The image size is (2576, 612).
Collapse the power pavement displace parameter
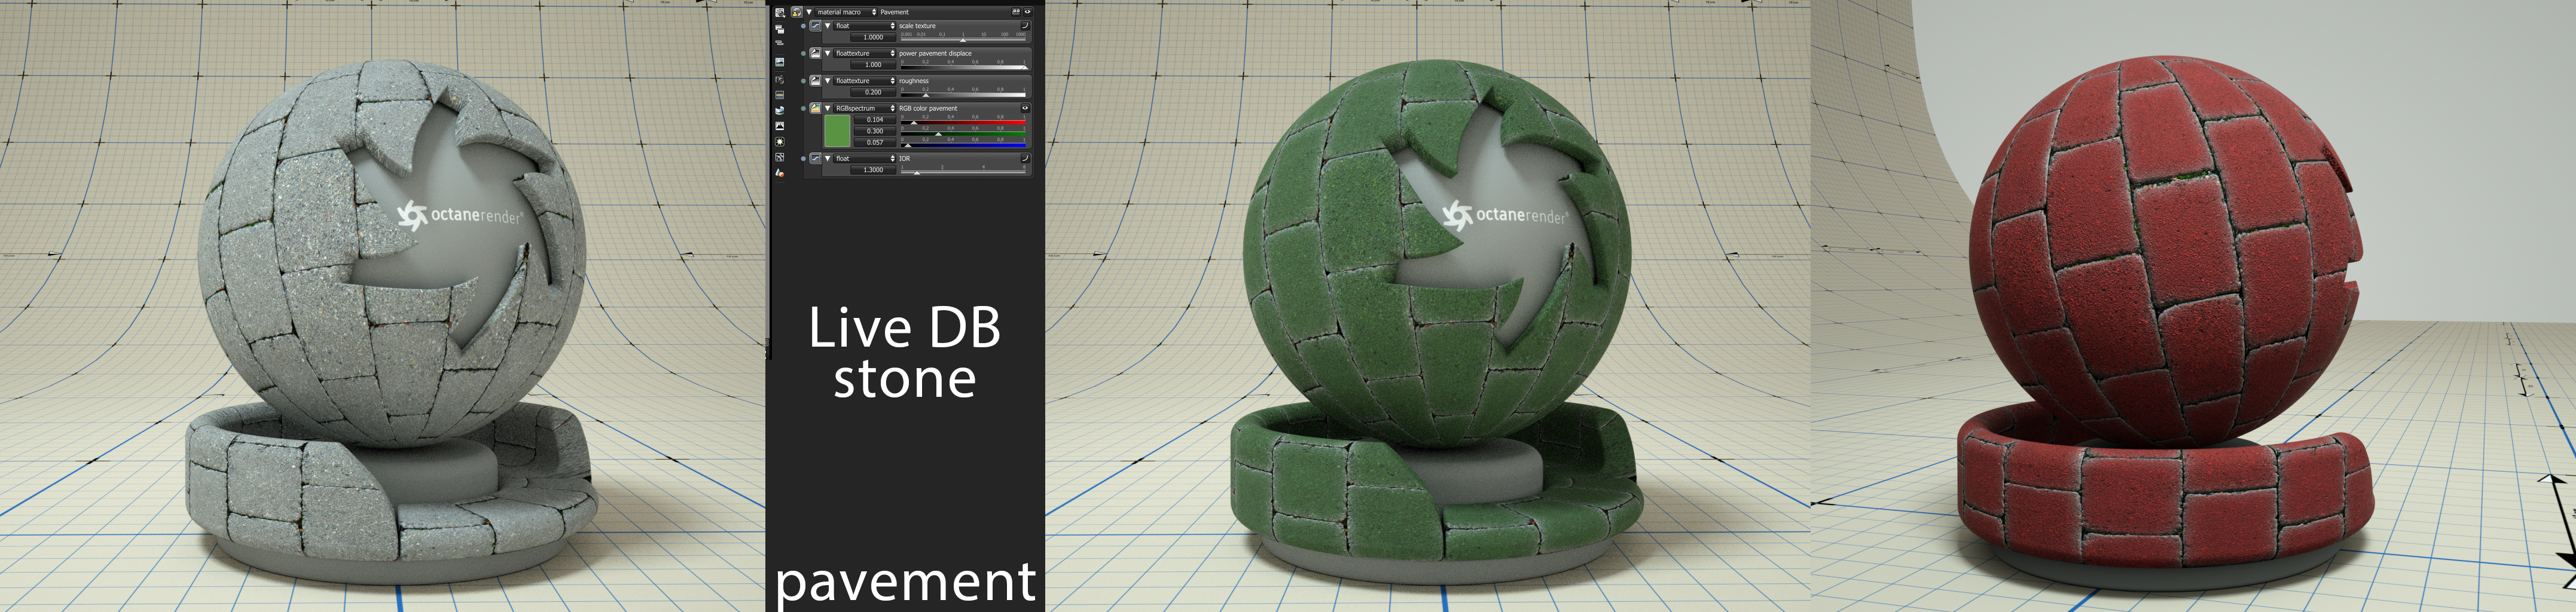click(828, 53)
